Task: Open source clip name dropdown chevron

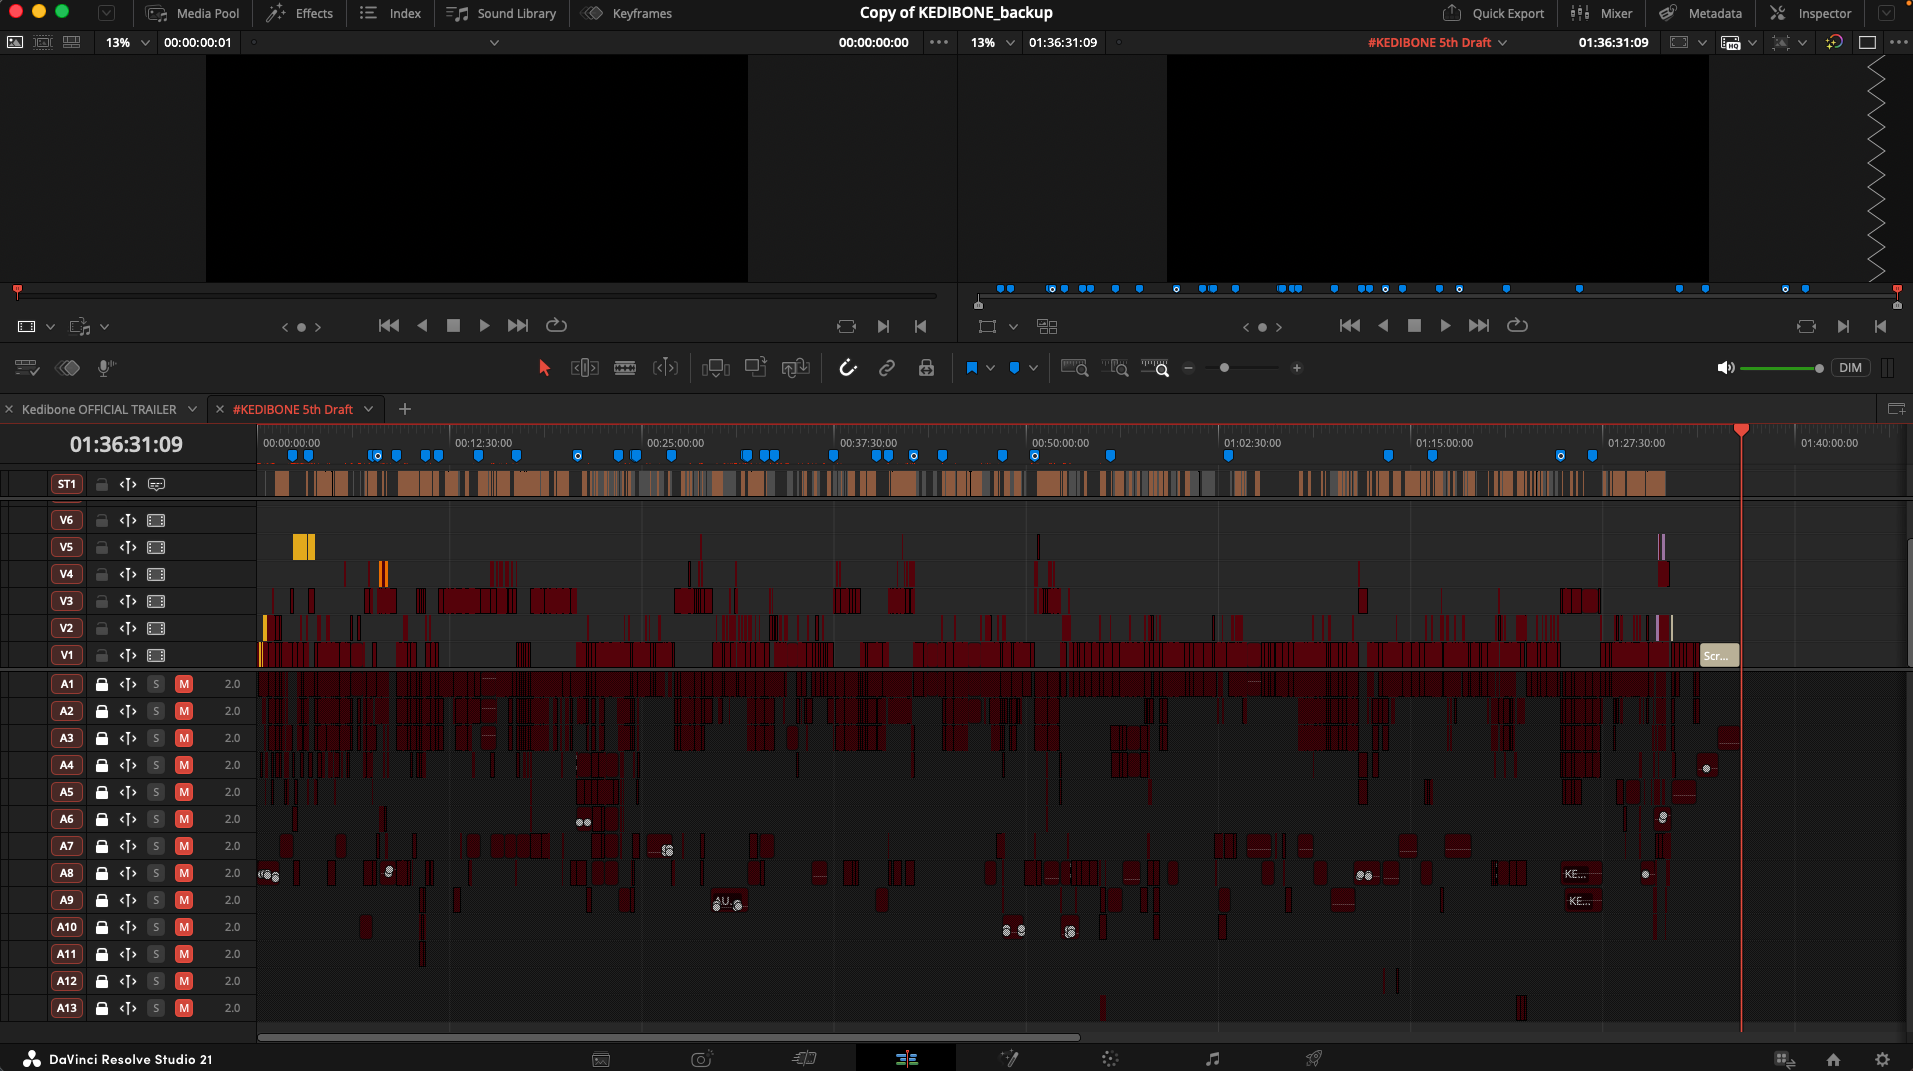Action: point(494,42)
